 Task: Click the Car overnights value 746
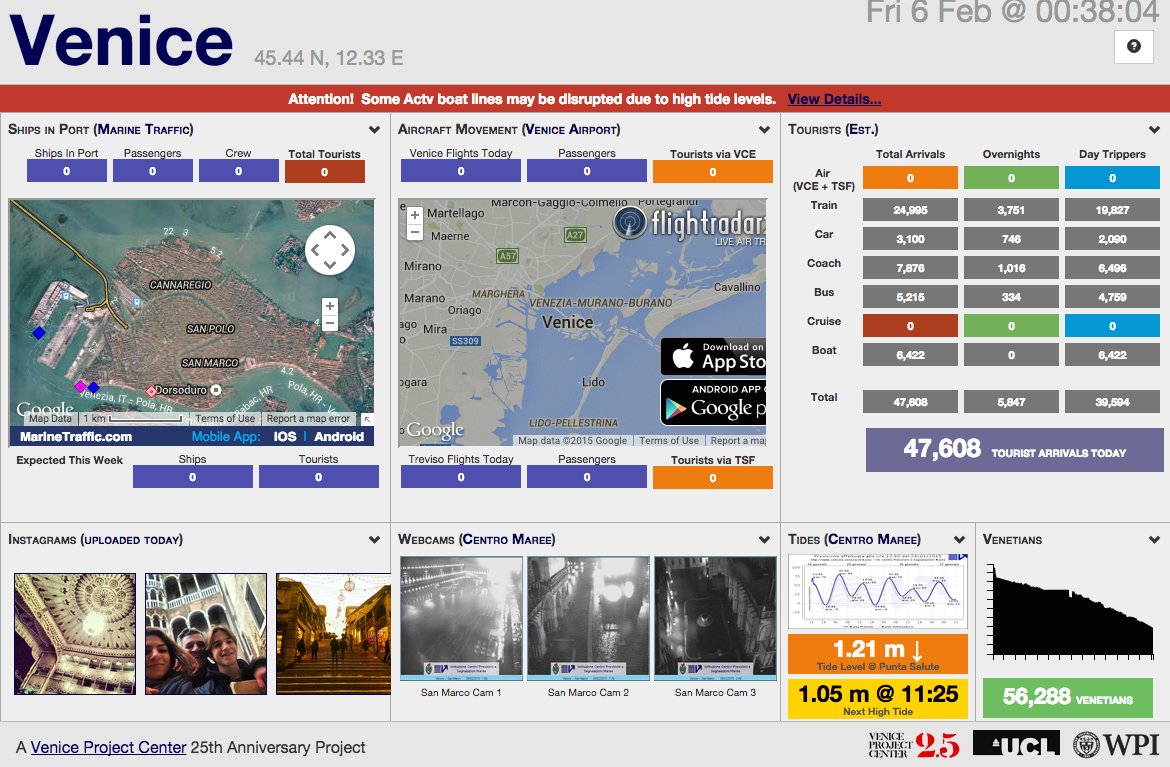[x=1011, y=239]
